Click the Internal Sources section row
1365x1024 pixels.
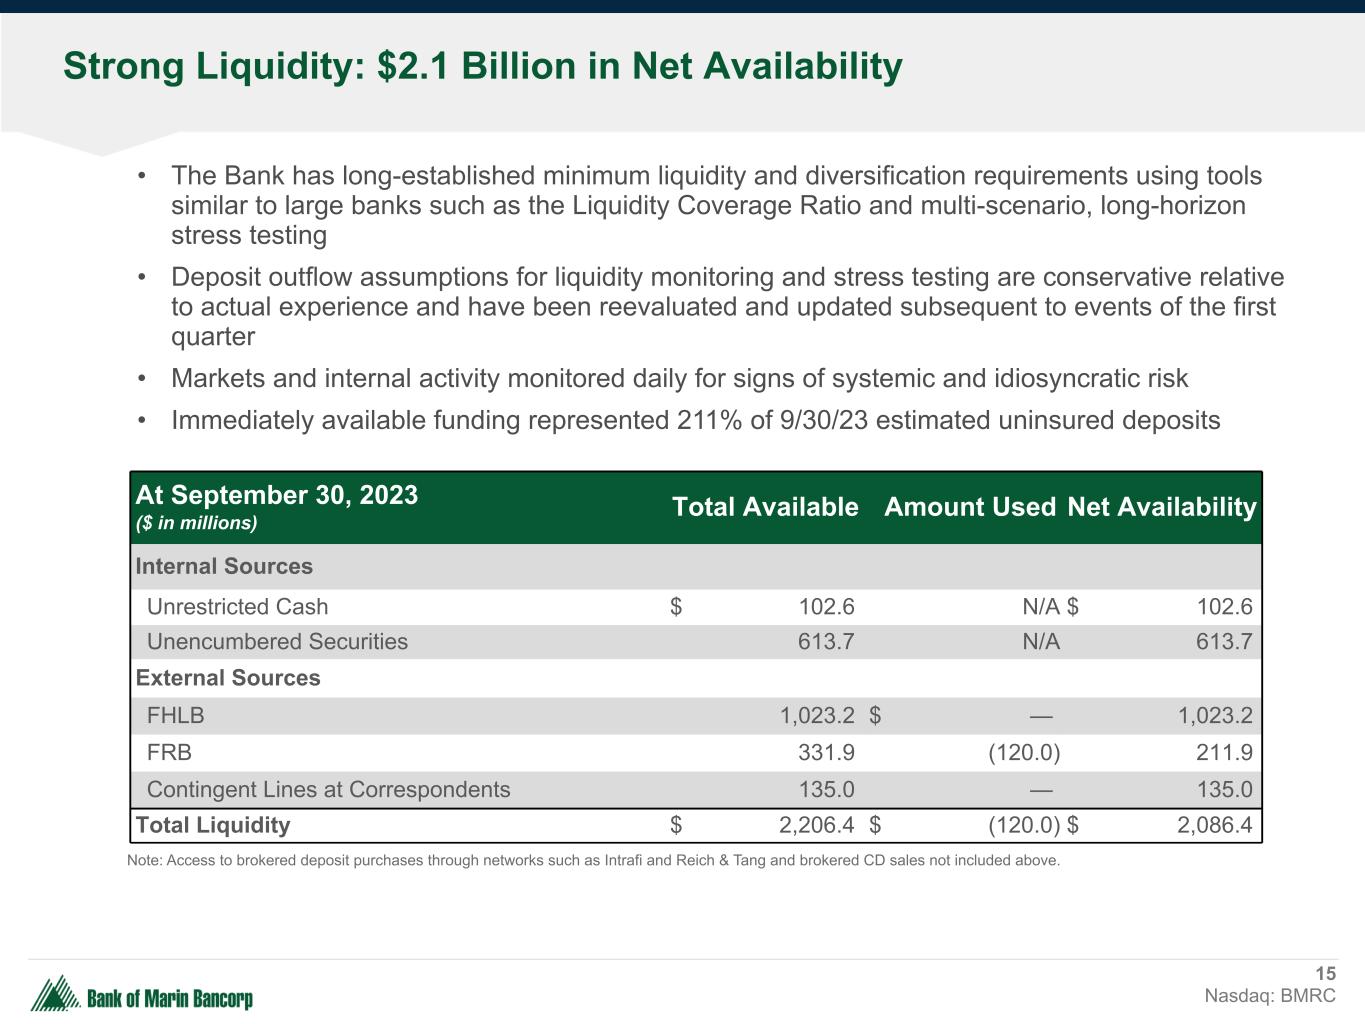224,567
